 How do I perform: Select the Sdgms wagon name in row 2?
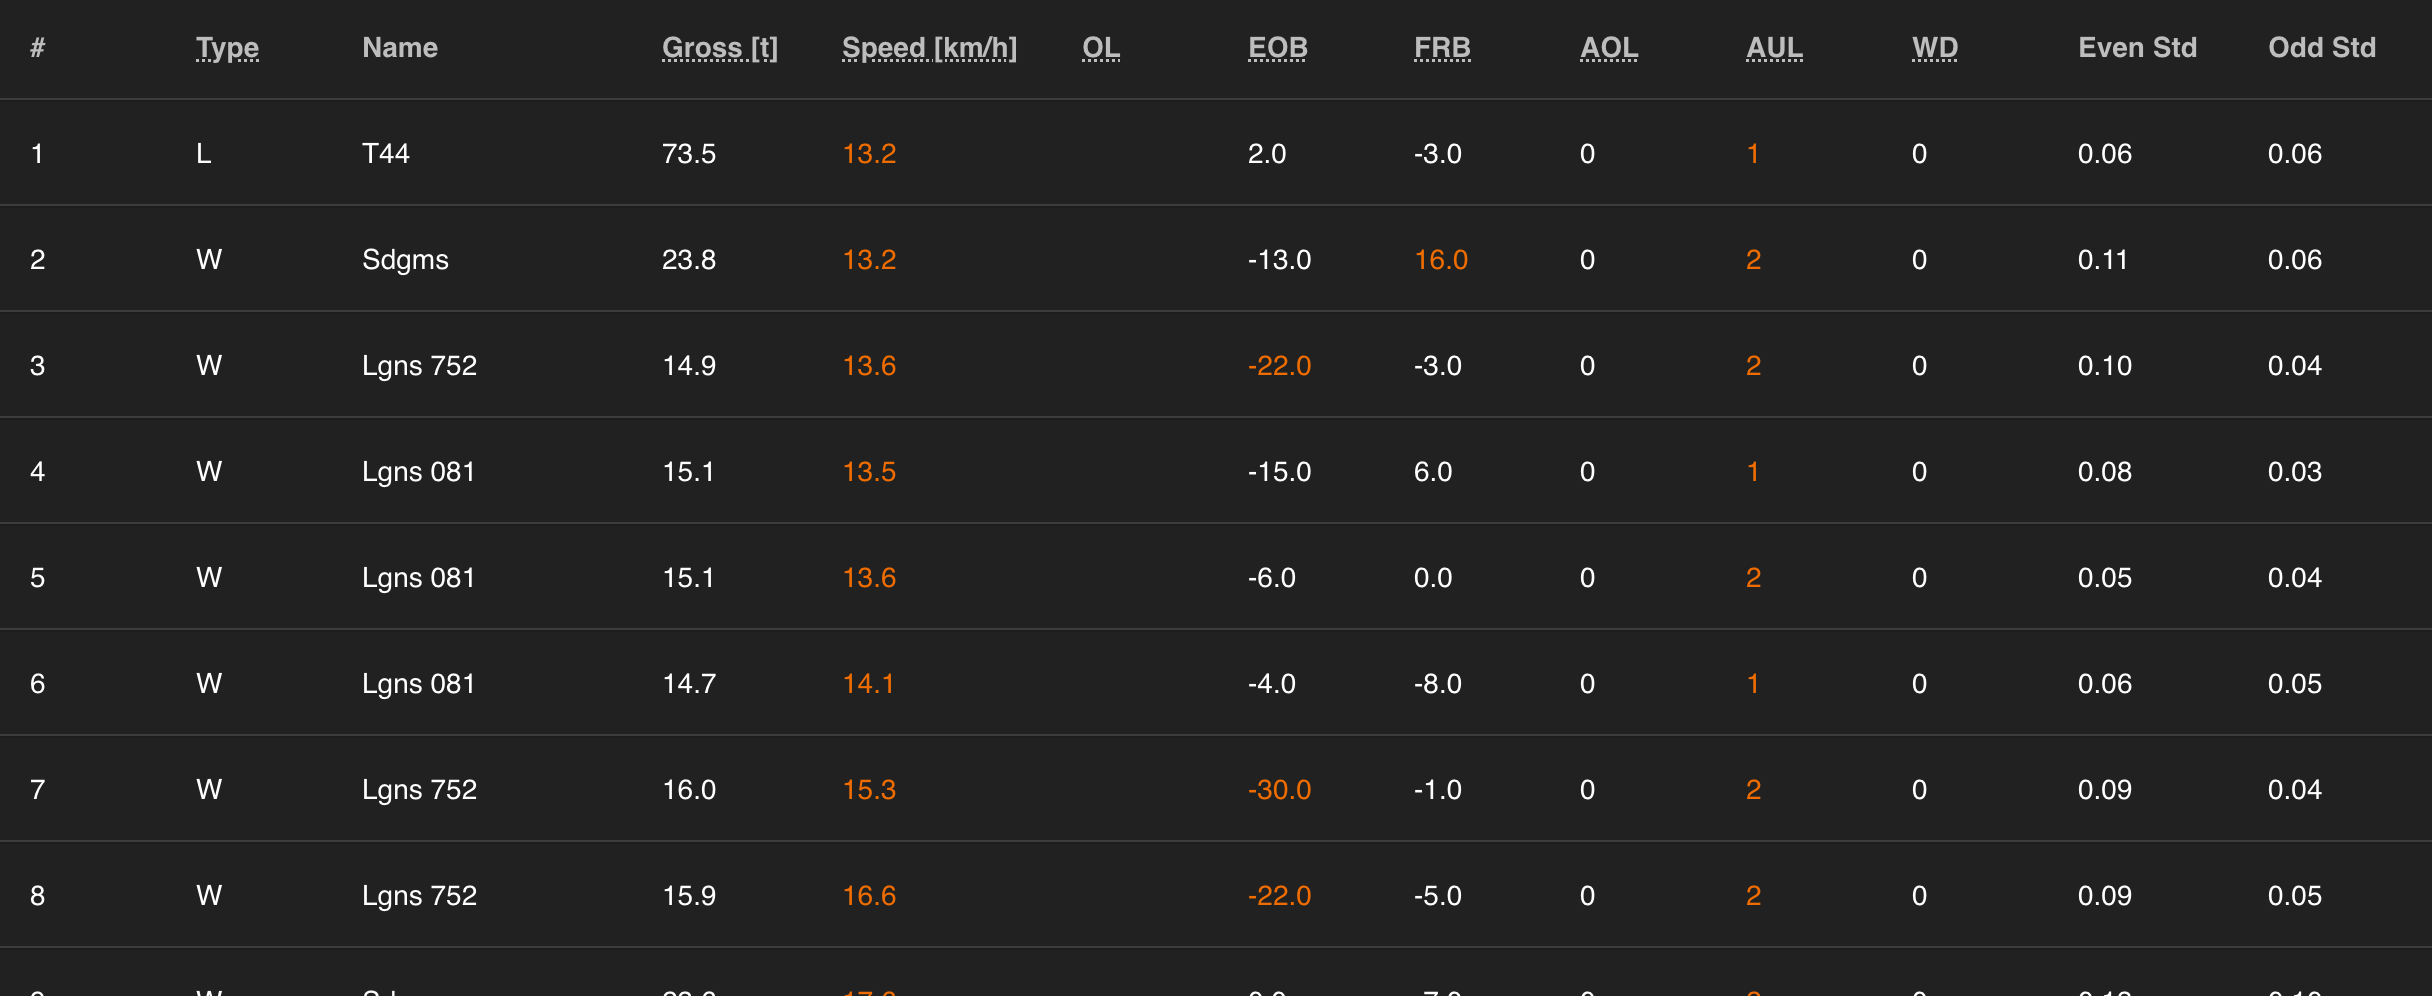(x=405, y=260)
